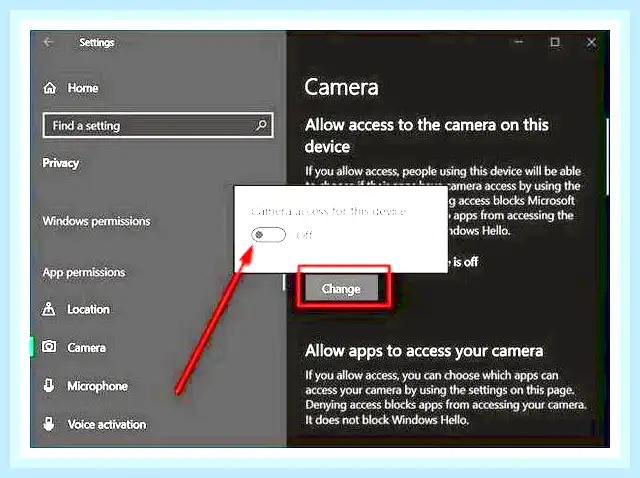Focus the Find a setting search box
This screenshot has width=640, height=478.
pyautogui.click(x=158, y=125)
